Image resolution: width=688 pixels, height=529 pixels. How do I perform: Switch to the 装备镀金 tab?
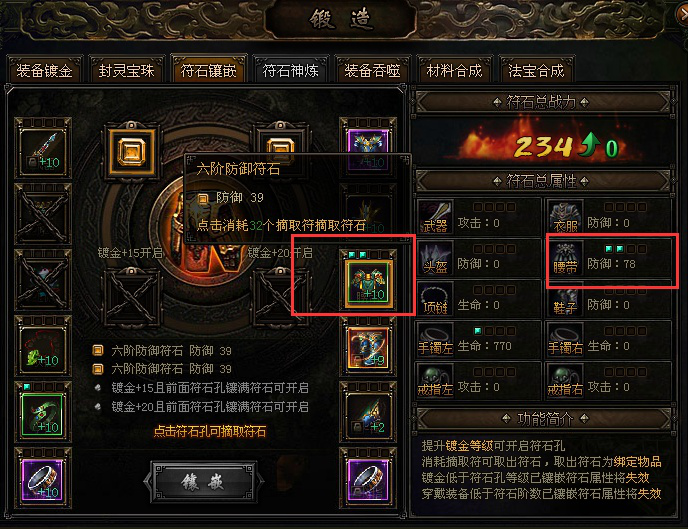click(x=44, y=70)
